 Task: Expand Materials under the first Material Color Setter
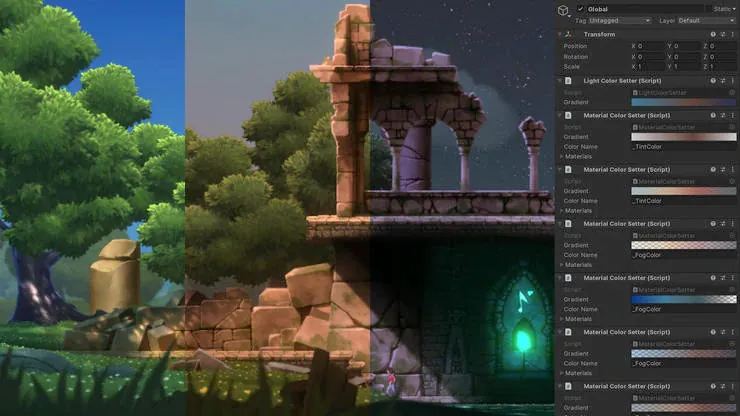(560, 156)
